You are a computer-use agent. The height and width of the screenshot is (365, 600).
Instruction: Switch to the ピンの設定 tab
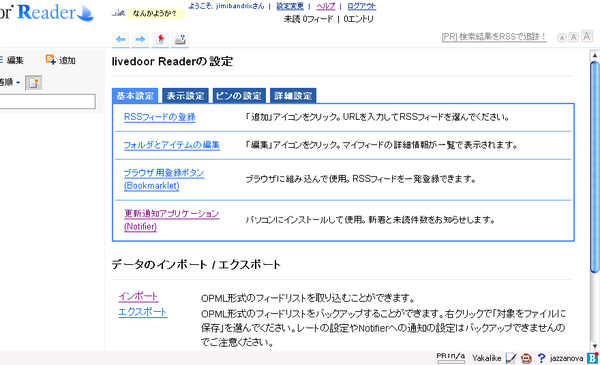point(238,96)
